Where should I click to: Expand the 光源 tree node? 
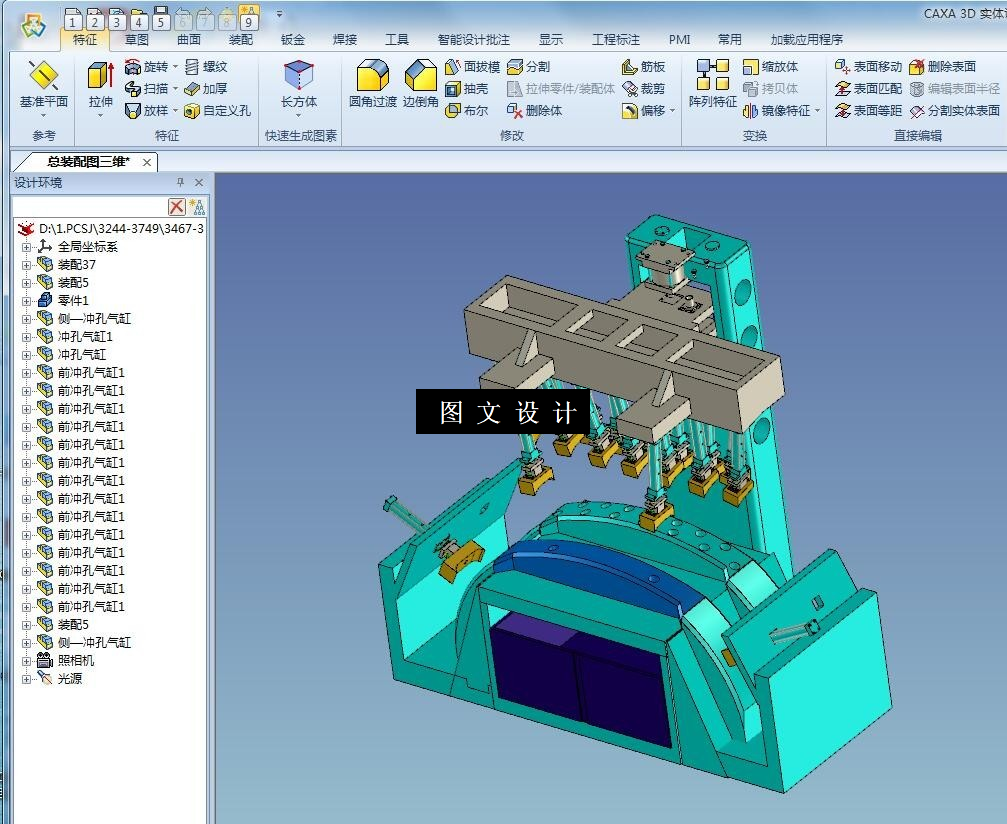(x=26, y=678)
